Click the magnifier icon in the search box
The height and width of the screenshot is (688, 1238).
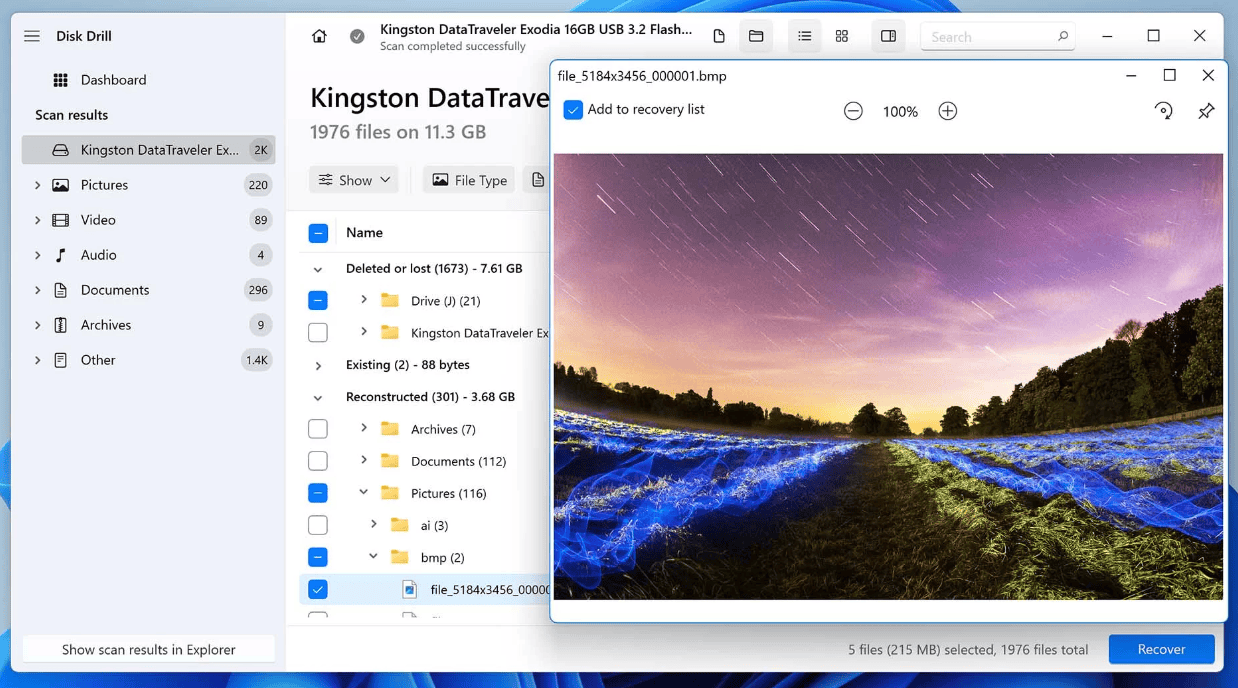coord(1062,37)
